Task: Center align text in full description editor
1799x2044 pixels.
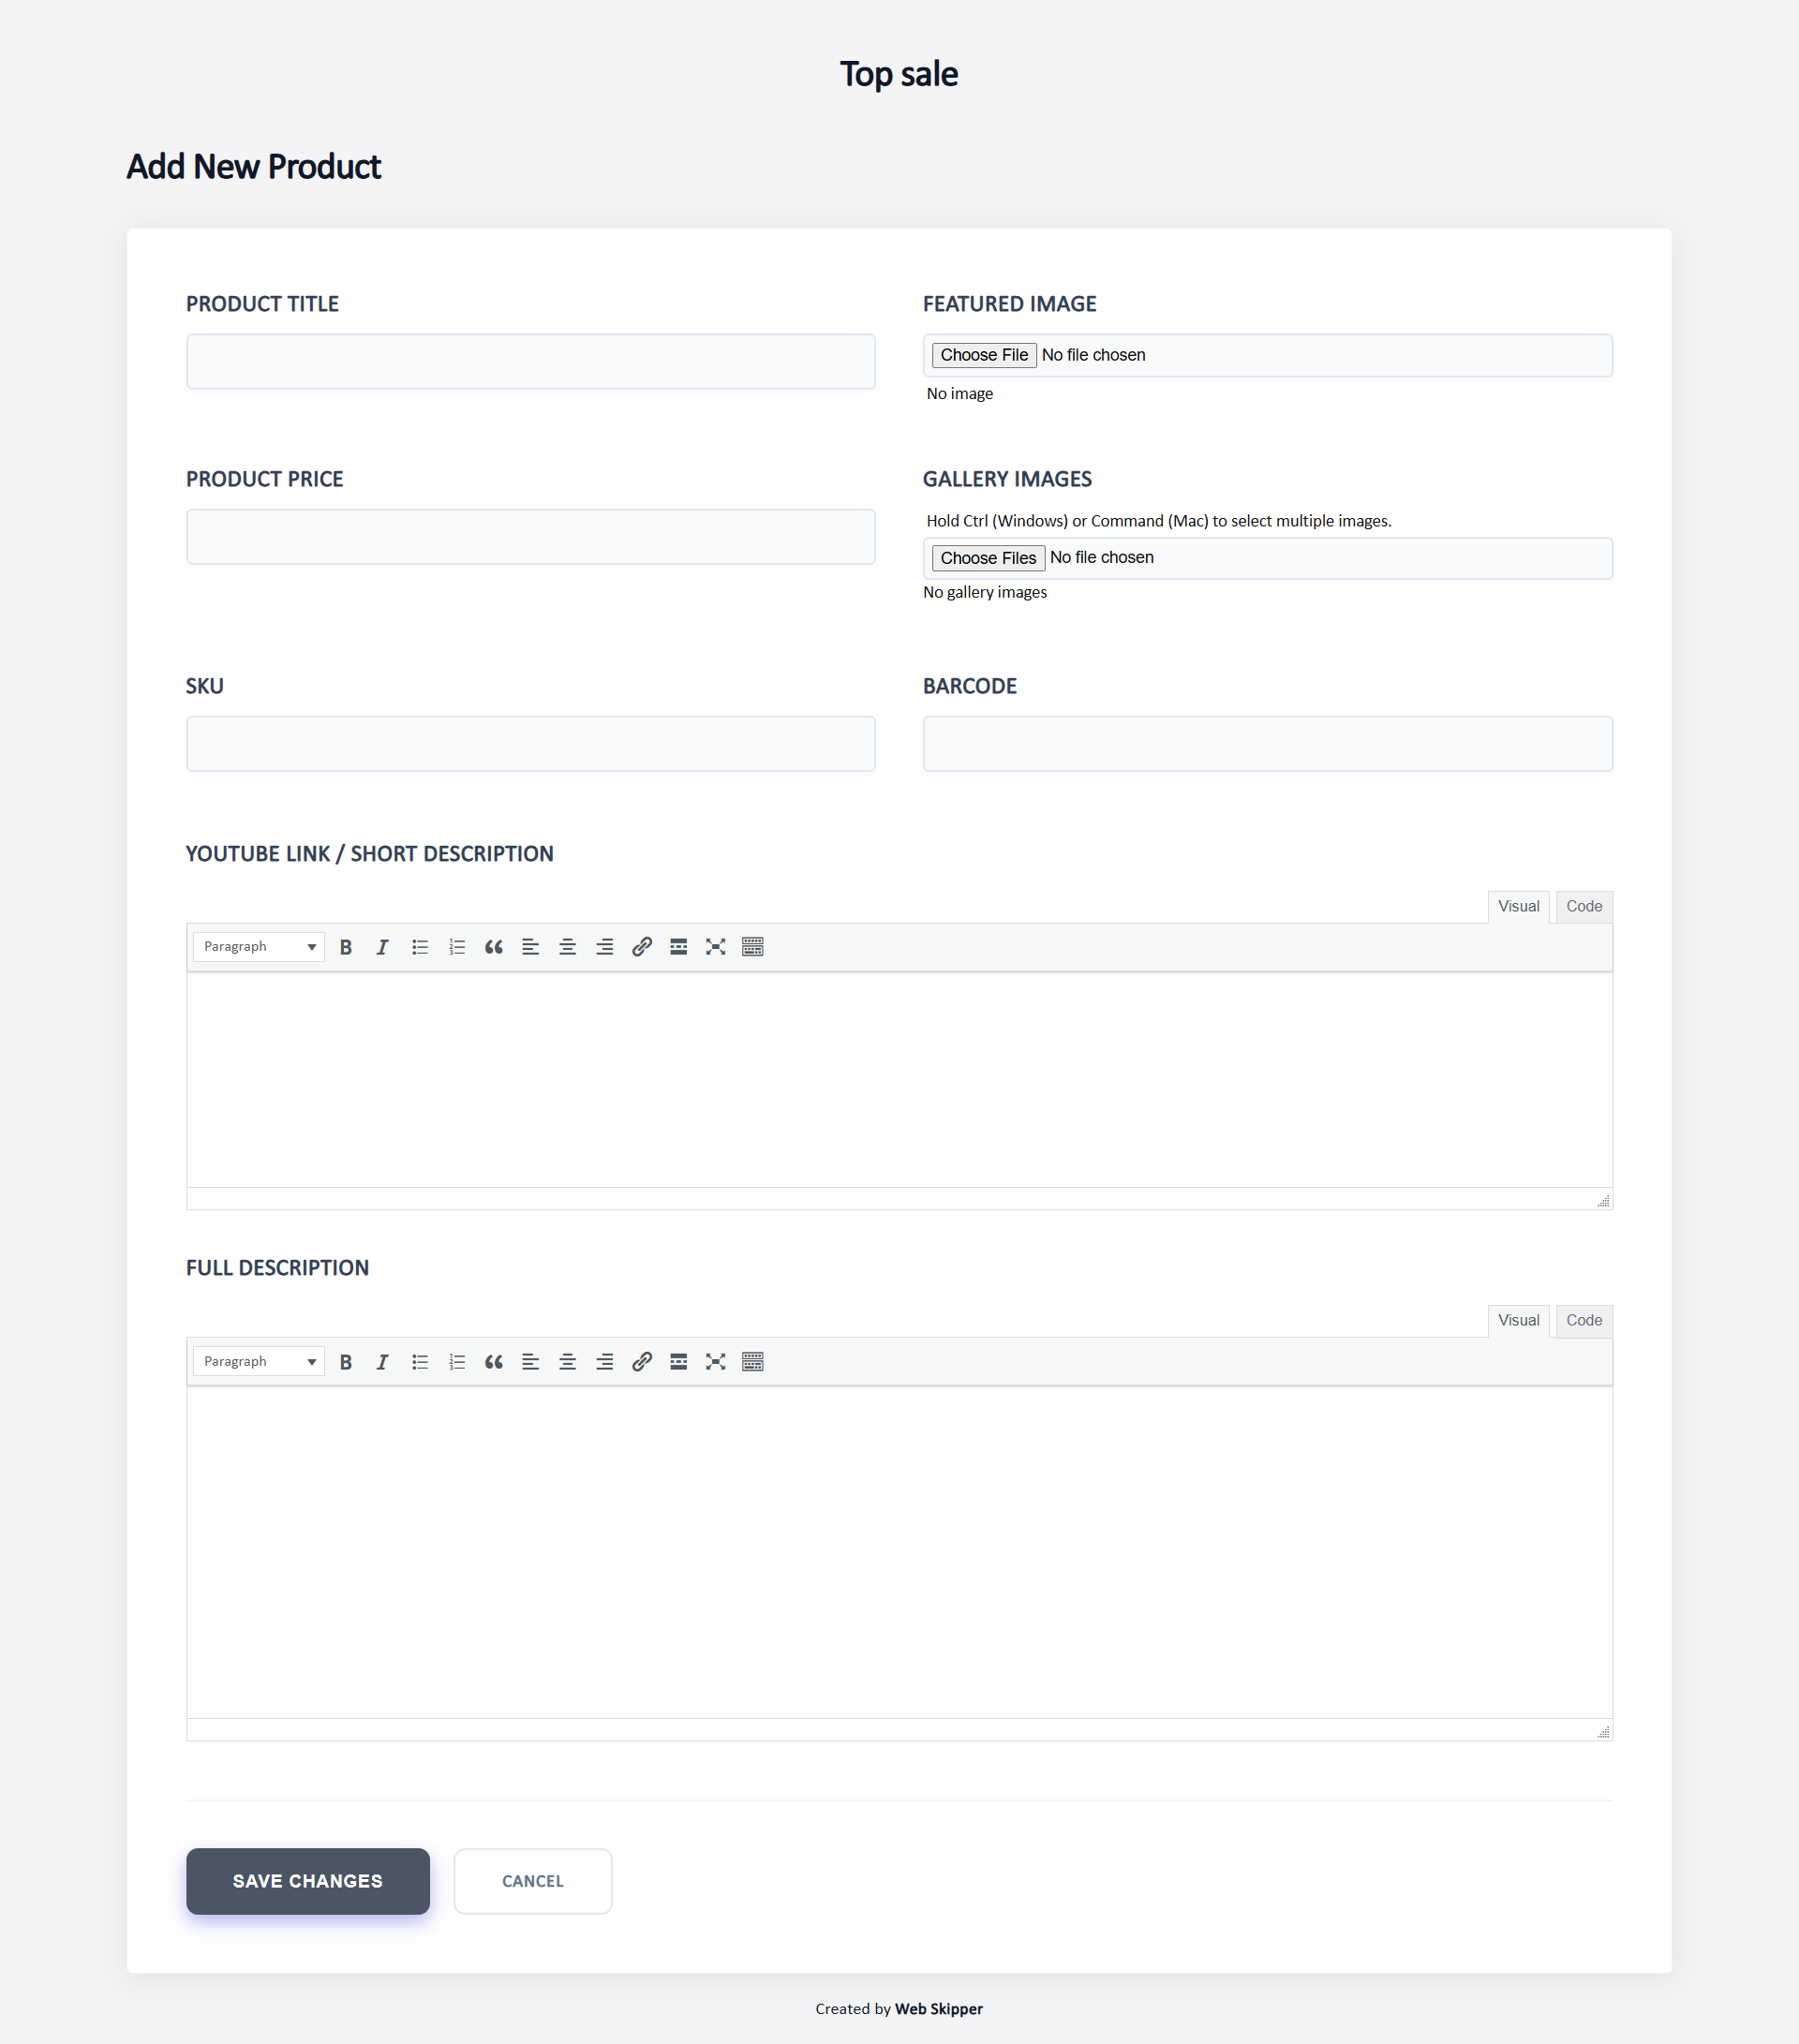Action: (567, 1361)
